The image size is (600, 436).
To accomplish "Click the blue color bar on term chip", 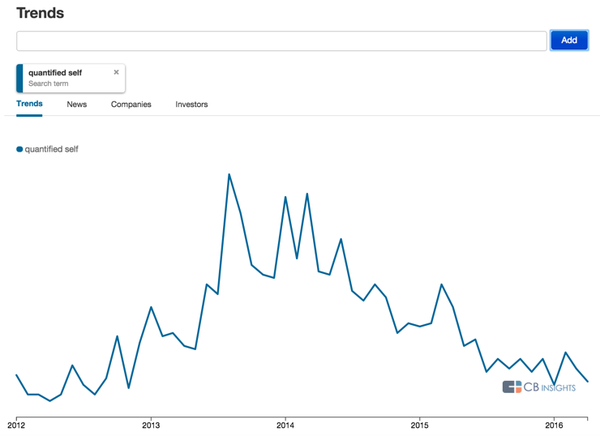I will tap(20, 78).
